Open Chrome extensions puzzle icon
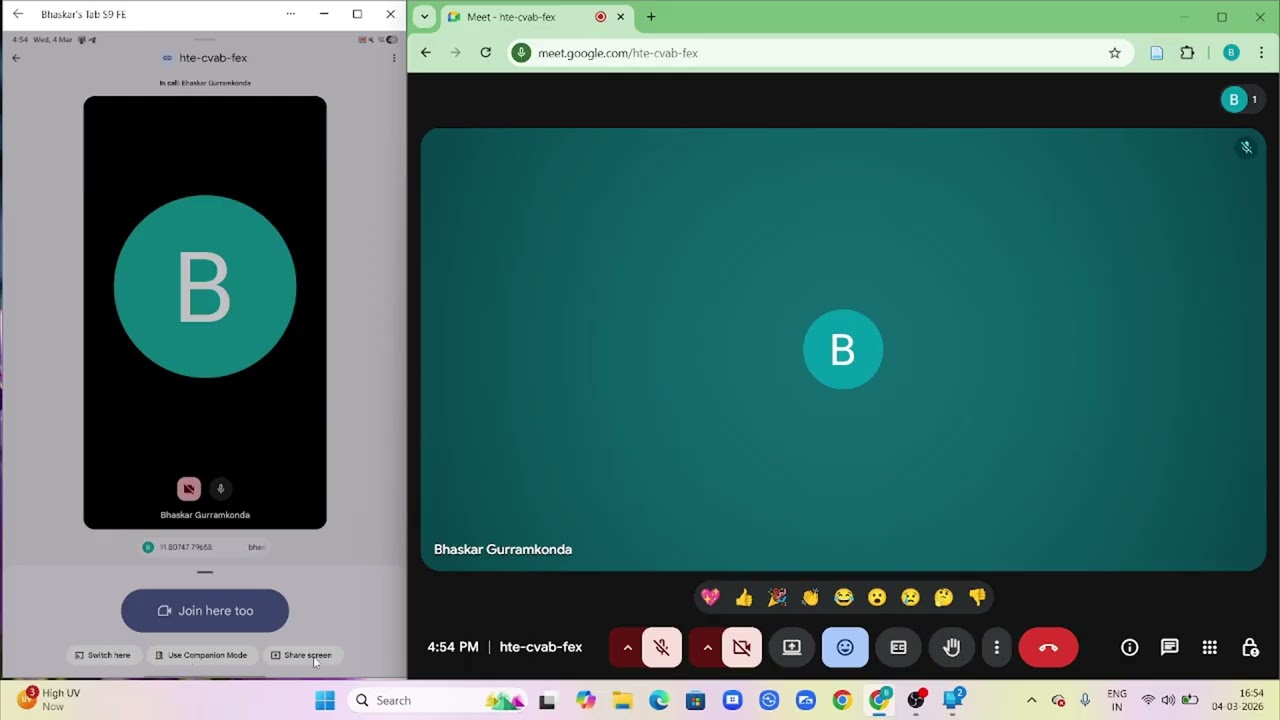This screenshot has width=1280, height=720. tap(1187, 53)
